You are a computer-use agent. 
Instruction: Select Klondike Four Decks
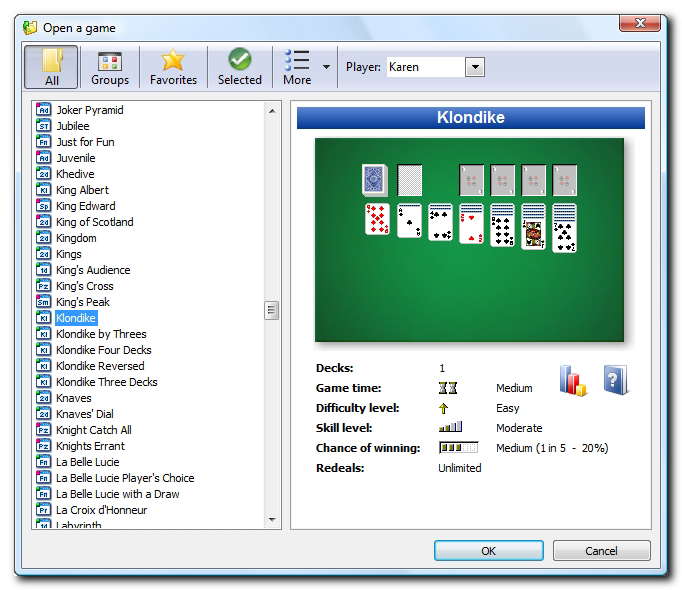click(x=104, y=350)
